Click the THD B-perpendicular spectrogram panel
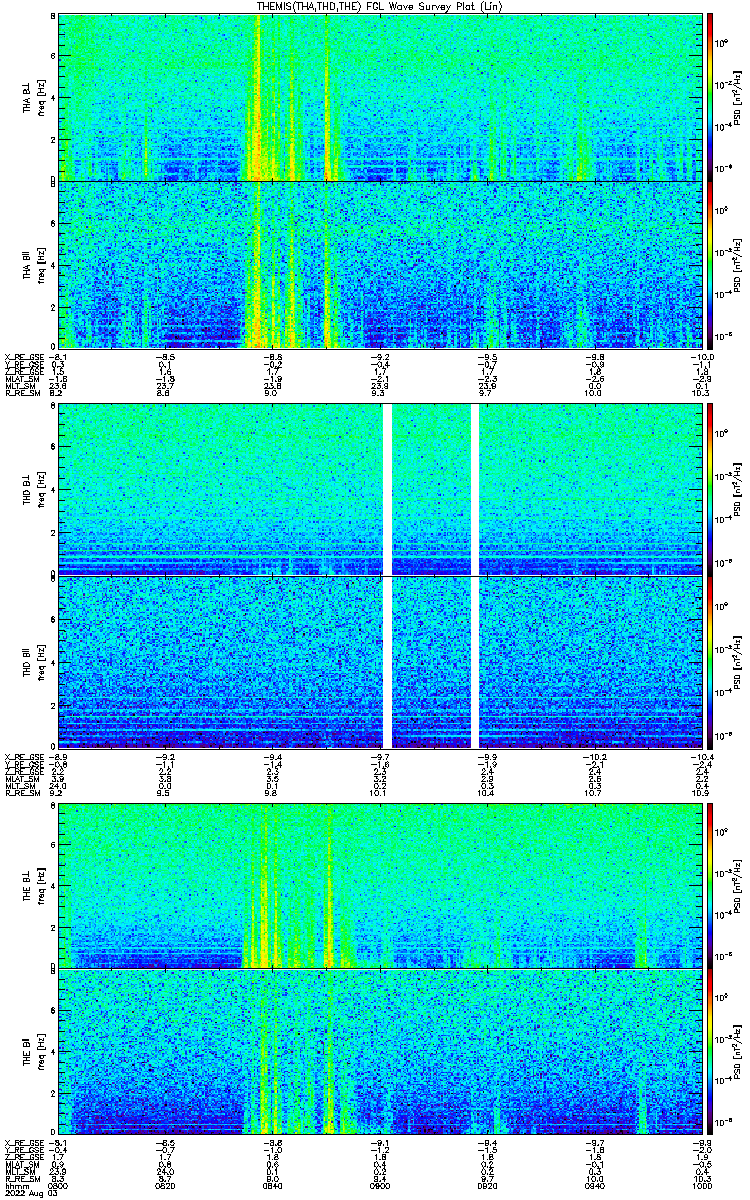Screen dimensions: 750x1200 pos(380,489)
